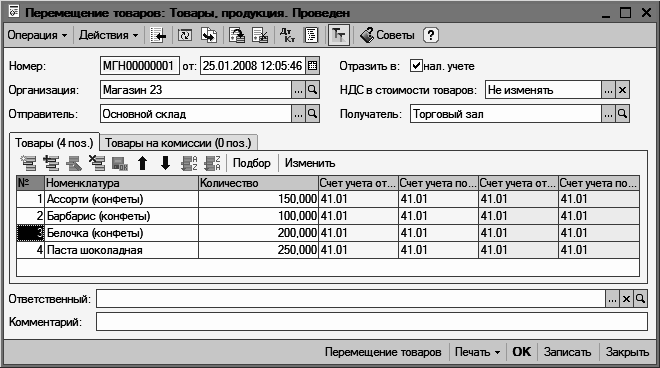This screenshot has width=660, height=368.
Task: Click the question mark help icon
Action: click(431, 35)
